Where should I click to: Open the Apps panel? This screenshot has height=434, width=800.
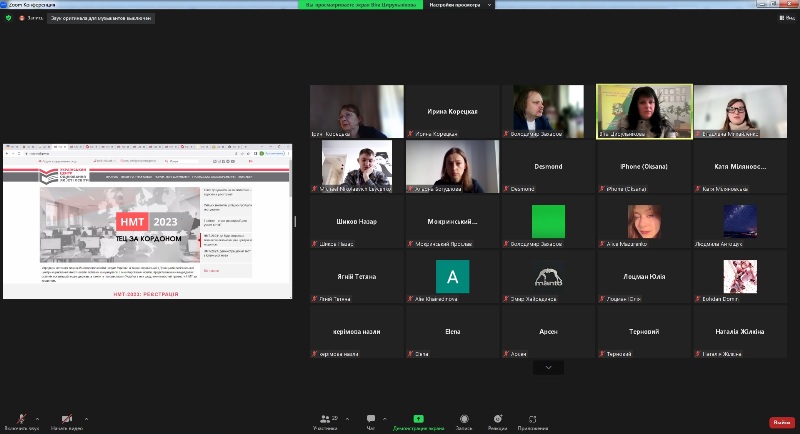click(533, 421)
